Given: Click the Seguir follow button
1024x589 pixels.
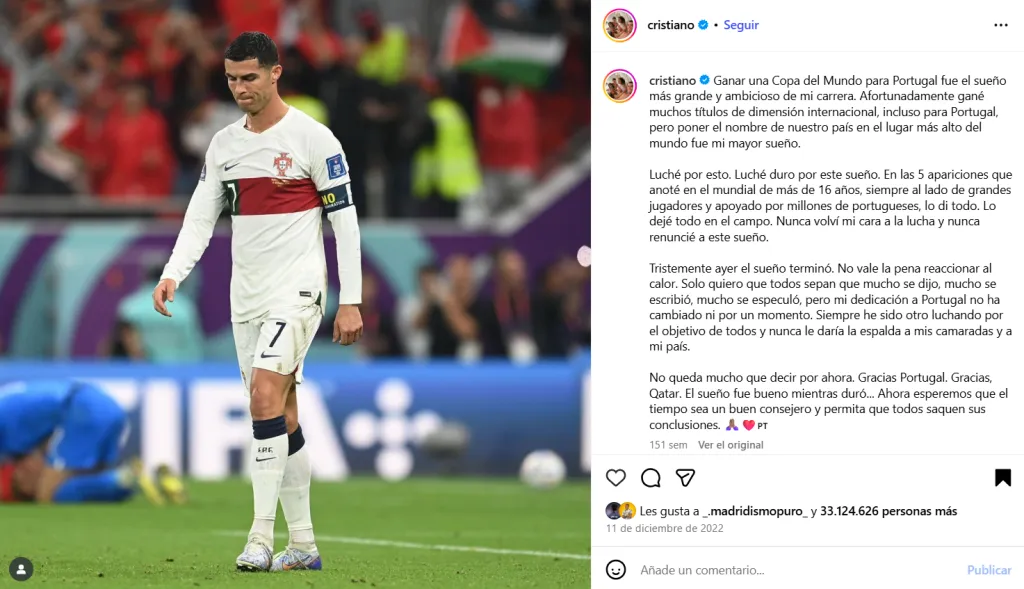Looking at the screenshot, I should tap(741, 25).
